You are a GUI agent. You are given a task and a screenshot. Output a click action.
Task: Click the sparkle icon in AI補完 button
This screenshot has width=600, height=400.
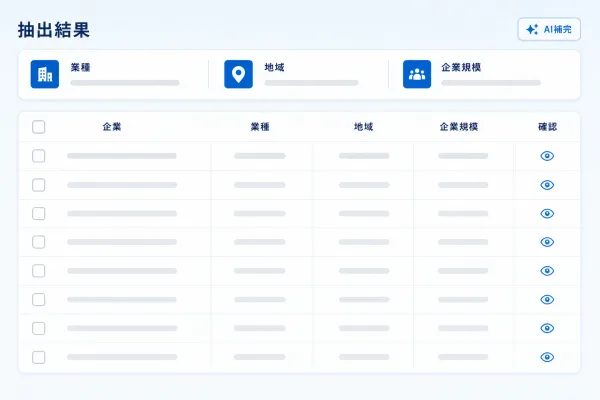532,29
